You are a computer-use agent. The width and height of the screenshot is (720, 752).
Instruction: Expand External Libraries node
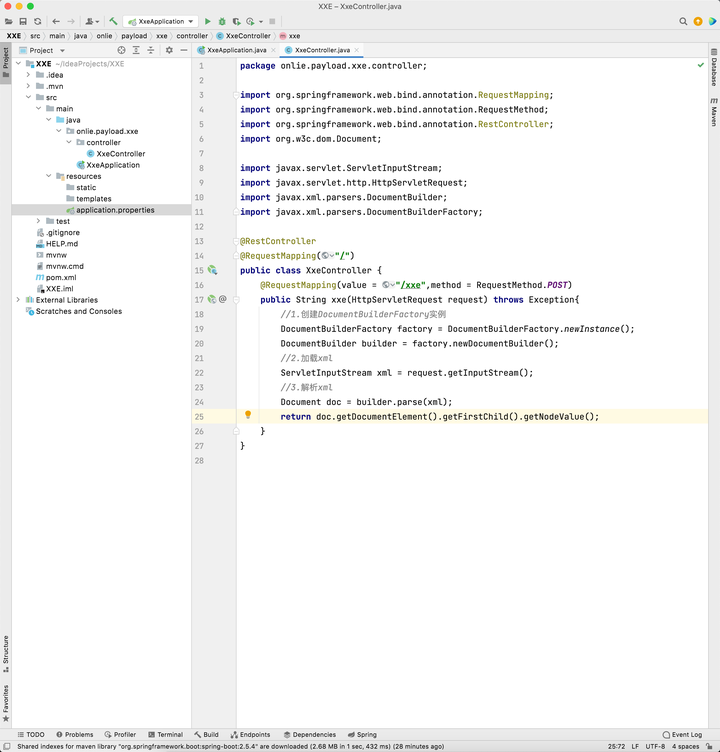pos(18,300)
